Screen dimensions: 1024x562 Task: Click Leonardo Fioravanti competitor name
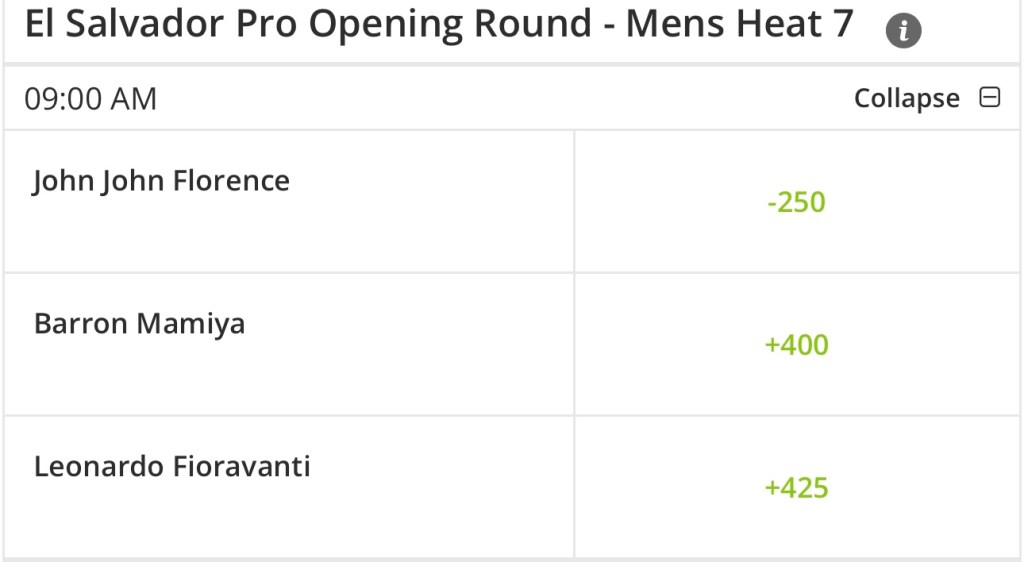point(172,467)
